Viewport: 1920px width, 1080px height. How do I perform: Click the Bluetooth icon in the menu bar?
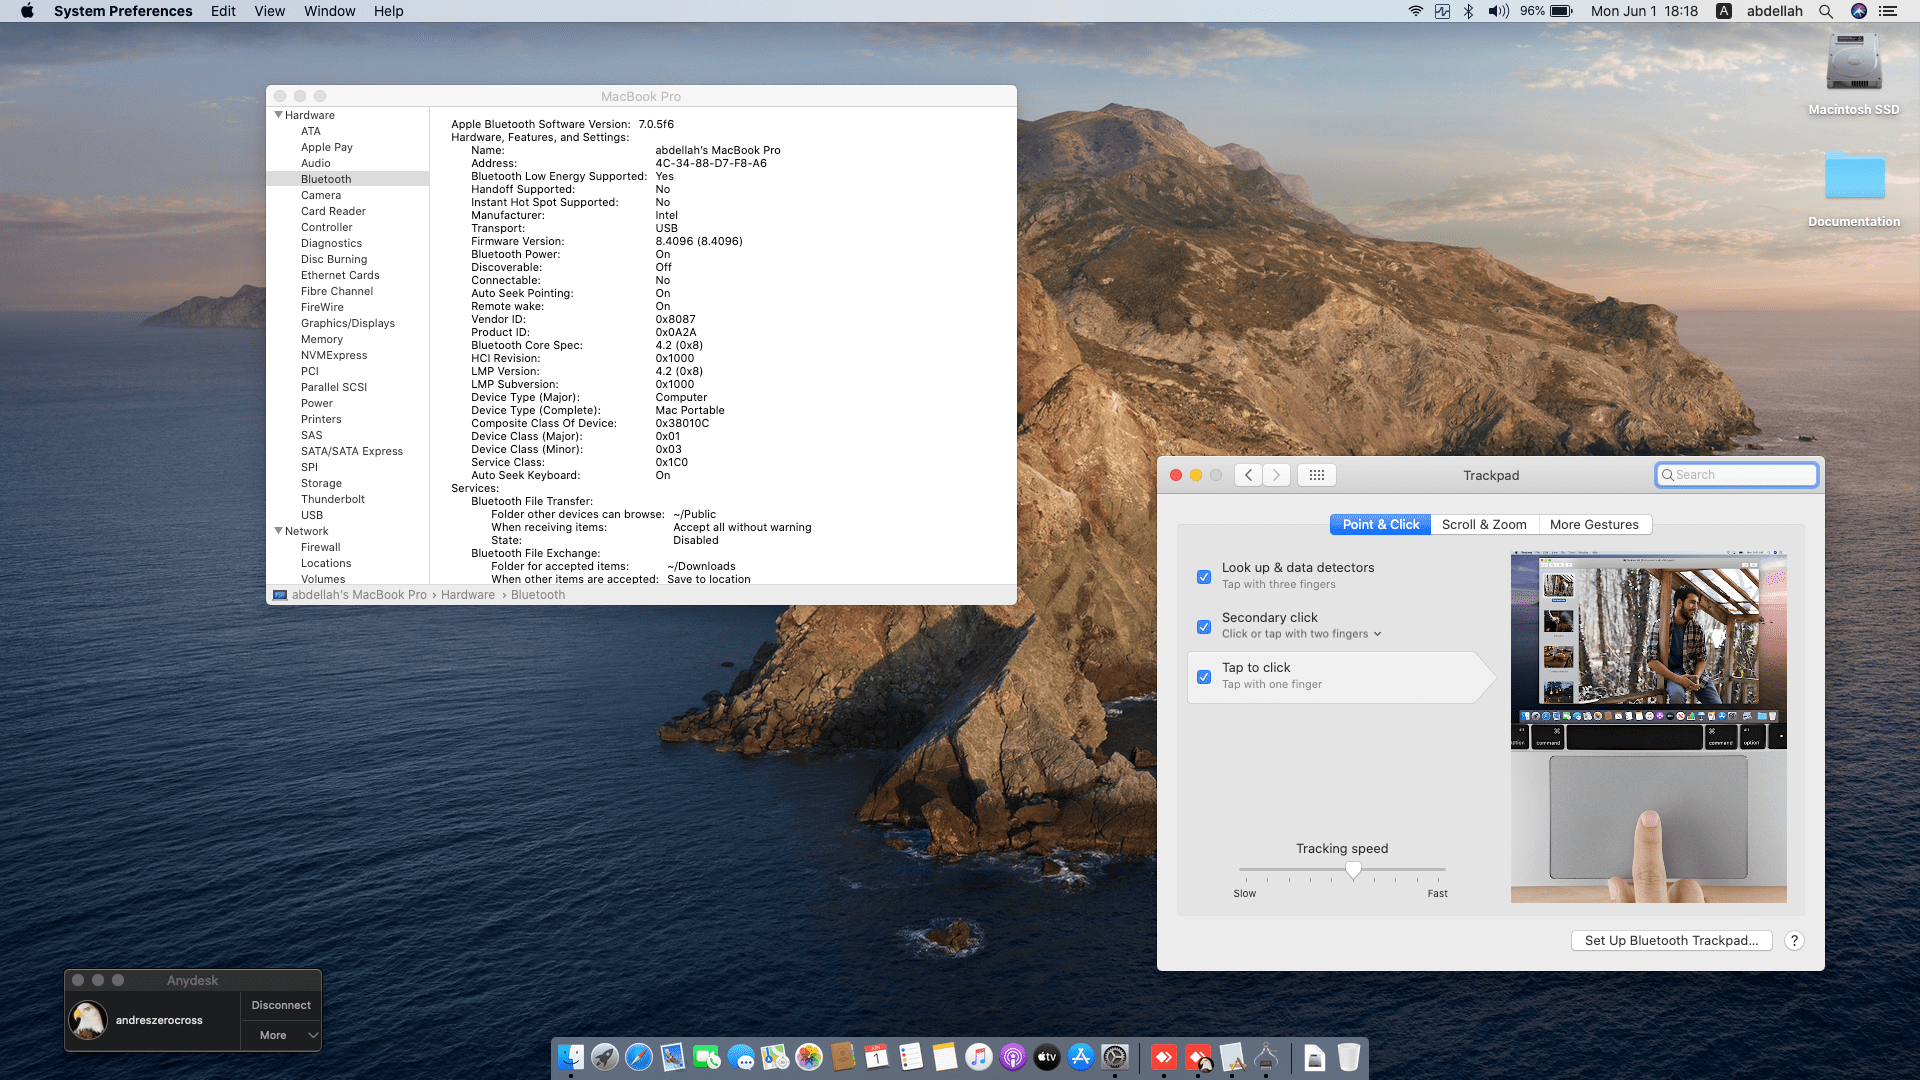(x=1468, y=11)
